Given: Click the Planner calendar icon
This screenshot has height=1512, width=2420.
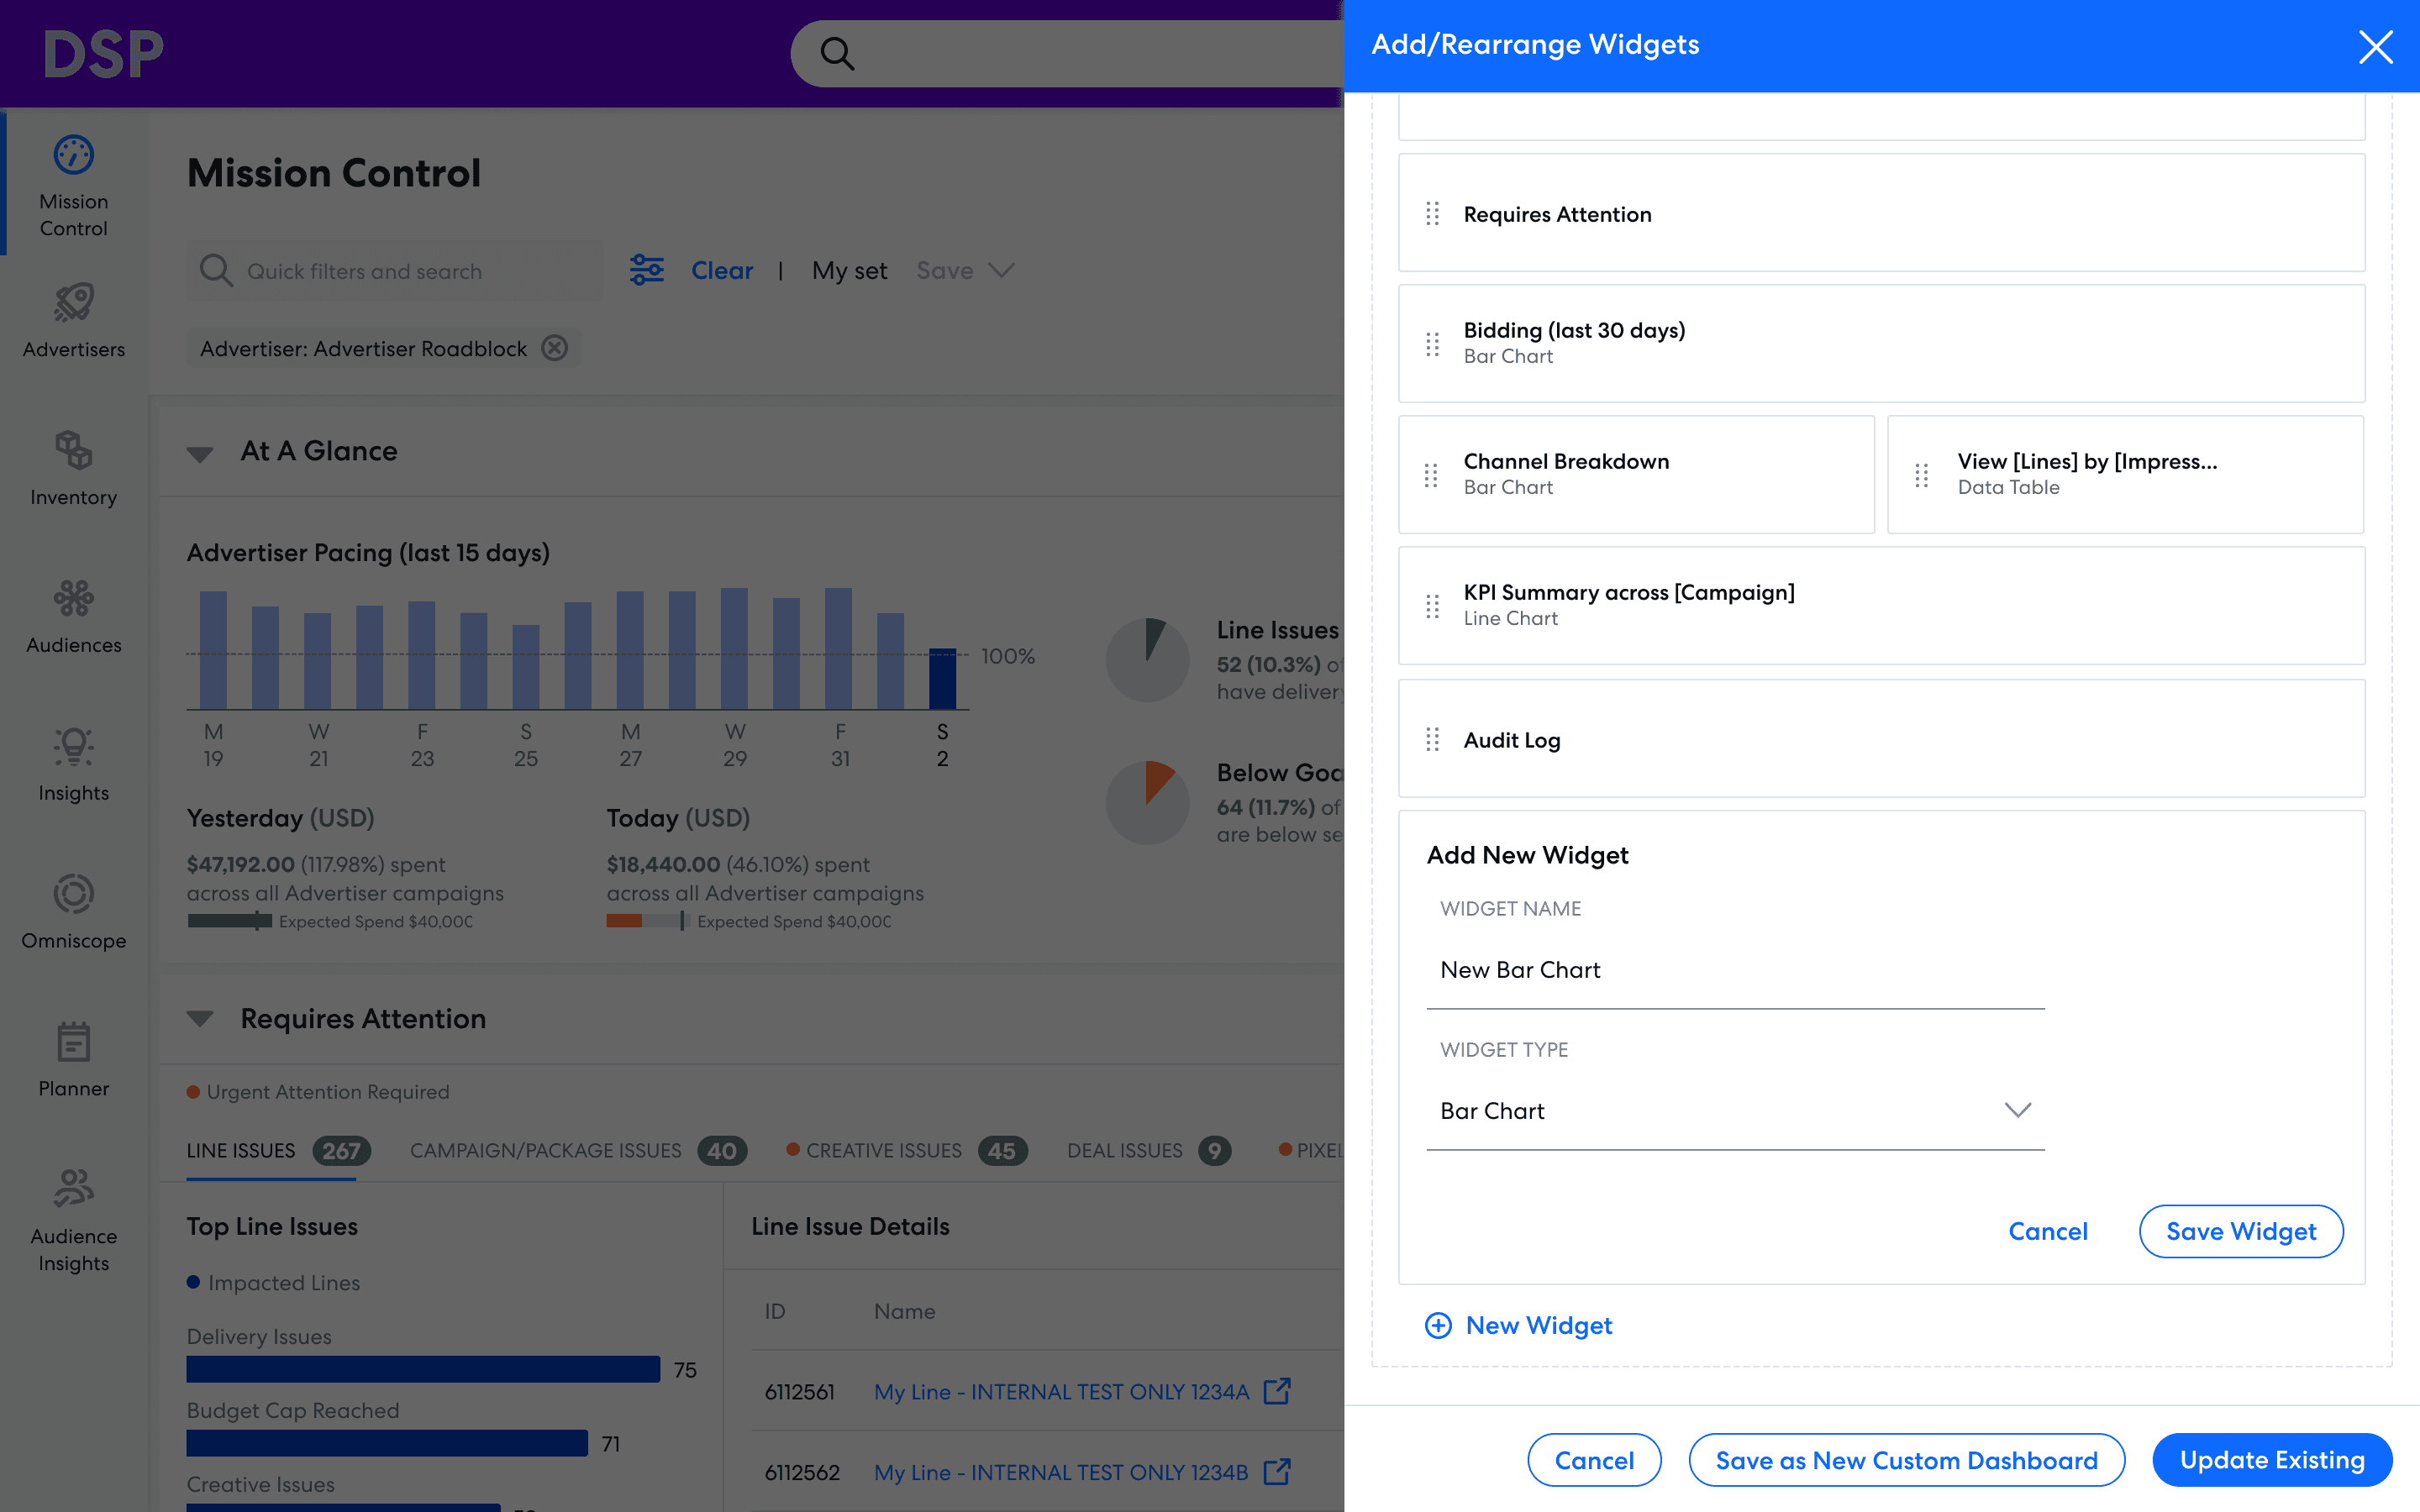Looking at the screenshot, I should (73, 1042).
